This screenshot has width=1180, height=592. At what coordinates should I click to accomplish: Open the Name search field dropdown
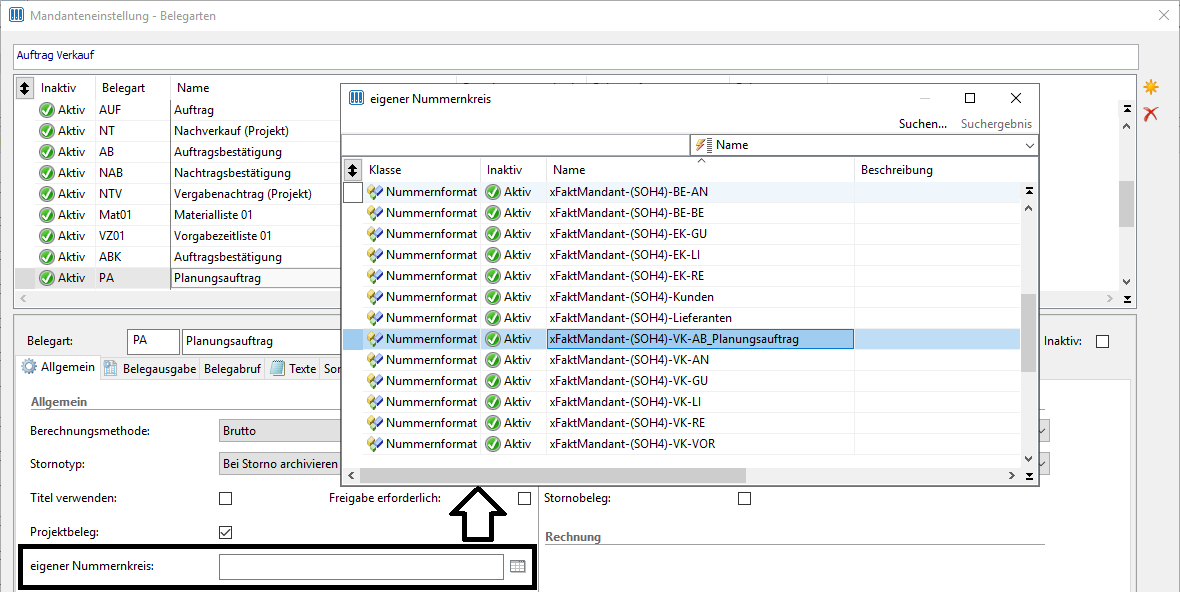(x=1029, y=145)
